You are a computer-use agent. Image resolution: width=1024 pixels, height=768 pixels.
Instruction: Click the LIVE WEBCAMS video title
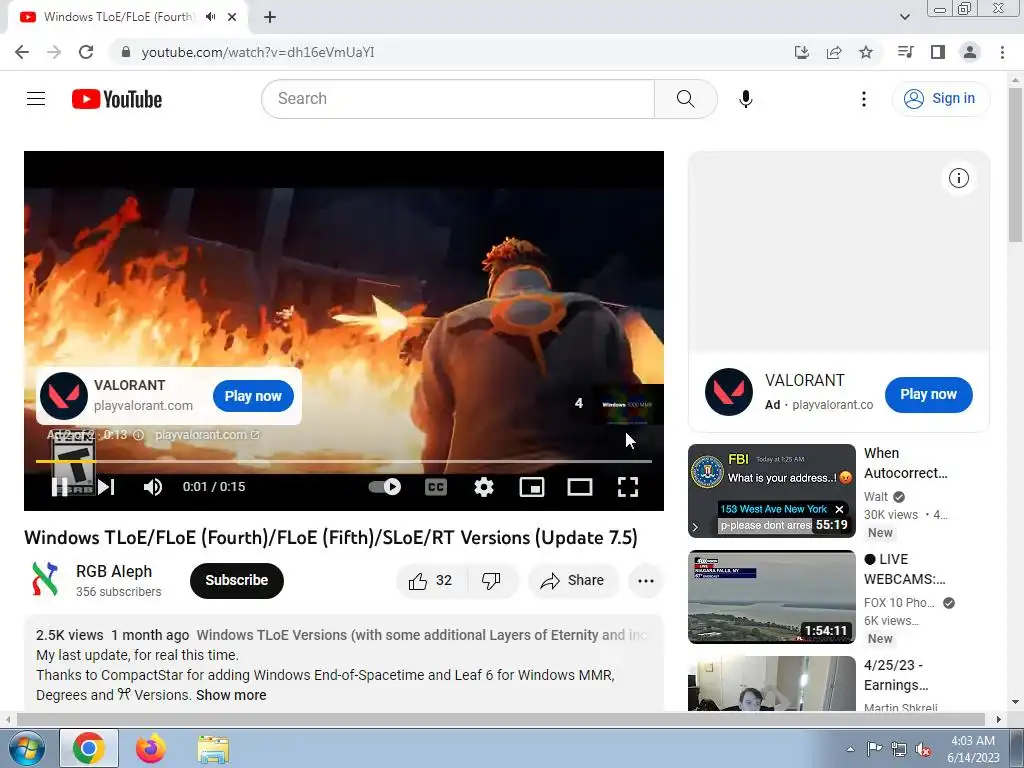[x=904, y=569]
